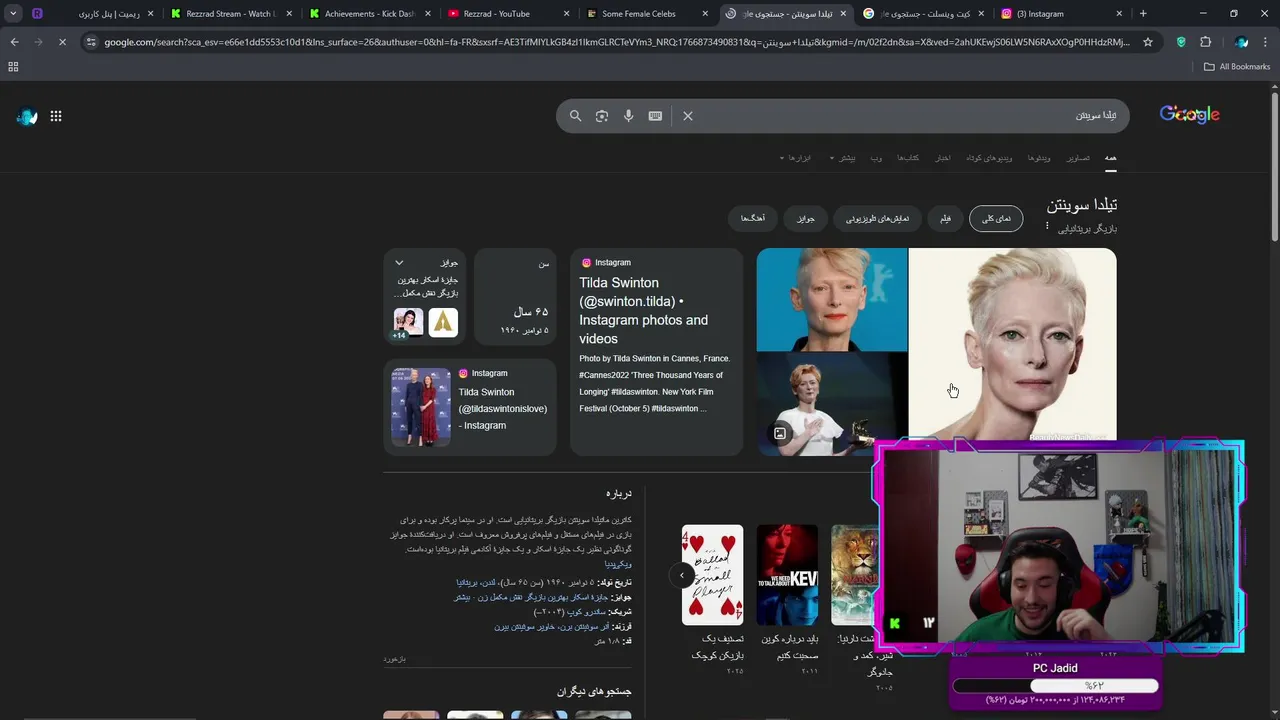
Task: Switch to the Achievements - Kick tab
Action: point(371,14)
